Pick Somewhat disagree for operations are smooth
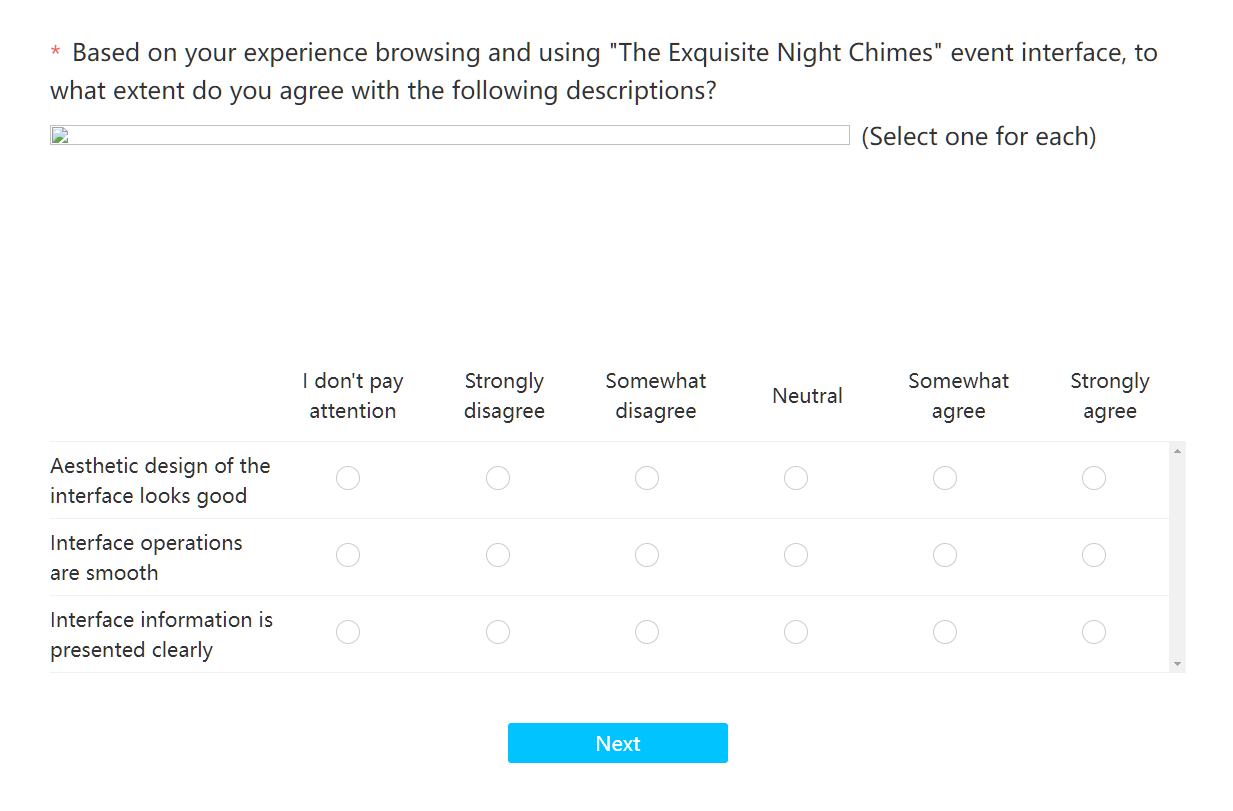1233x811 pixels. click(646, 555)
